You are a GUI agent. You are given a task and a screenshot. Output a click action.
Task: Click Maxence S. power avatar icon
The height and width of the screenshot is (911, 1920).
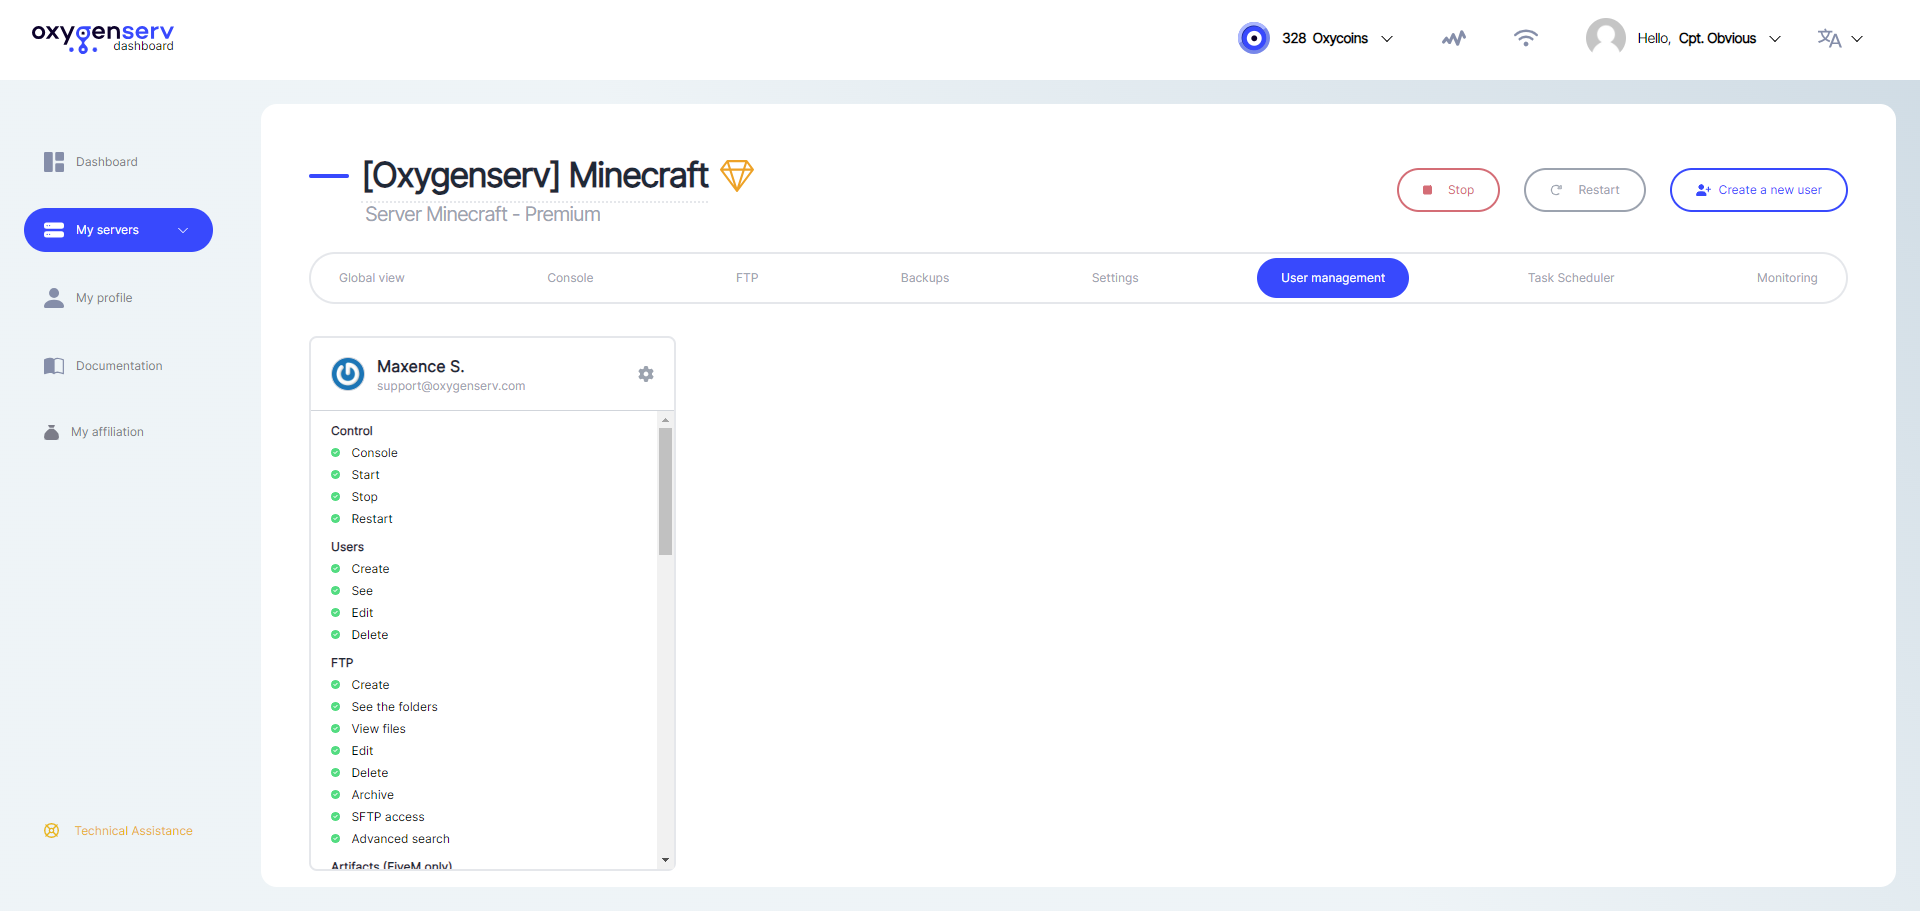point(348,374)
